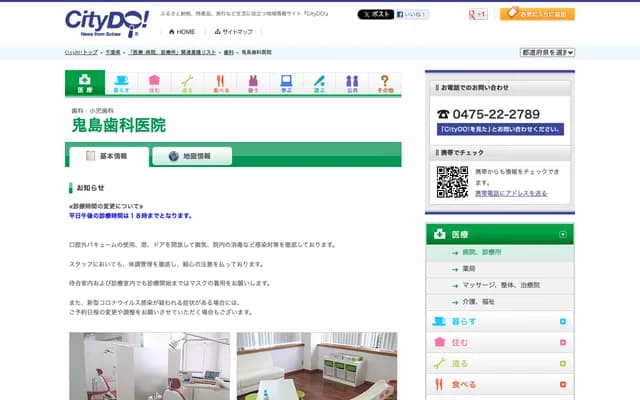Select the 暮らす cup category icon
Screen dimensions: 640x400
tap(121, 84)
